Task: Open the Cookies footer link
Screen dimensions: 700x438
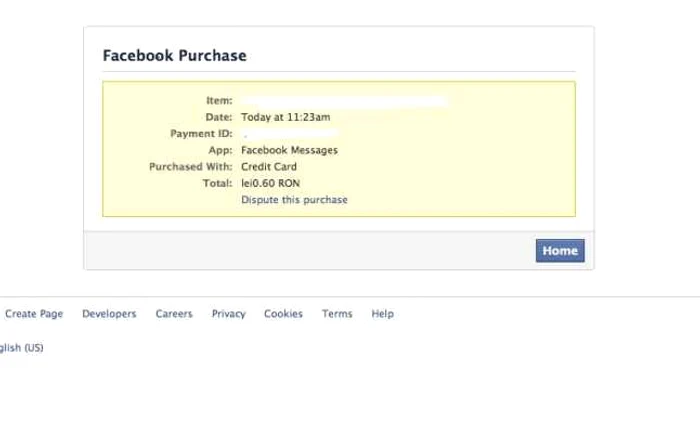Action: tap(283, 314)
